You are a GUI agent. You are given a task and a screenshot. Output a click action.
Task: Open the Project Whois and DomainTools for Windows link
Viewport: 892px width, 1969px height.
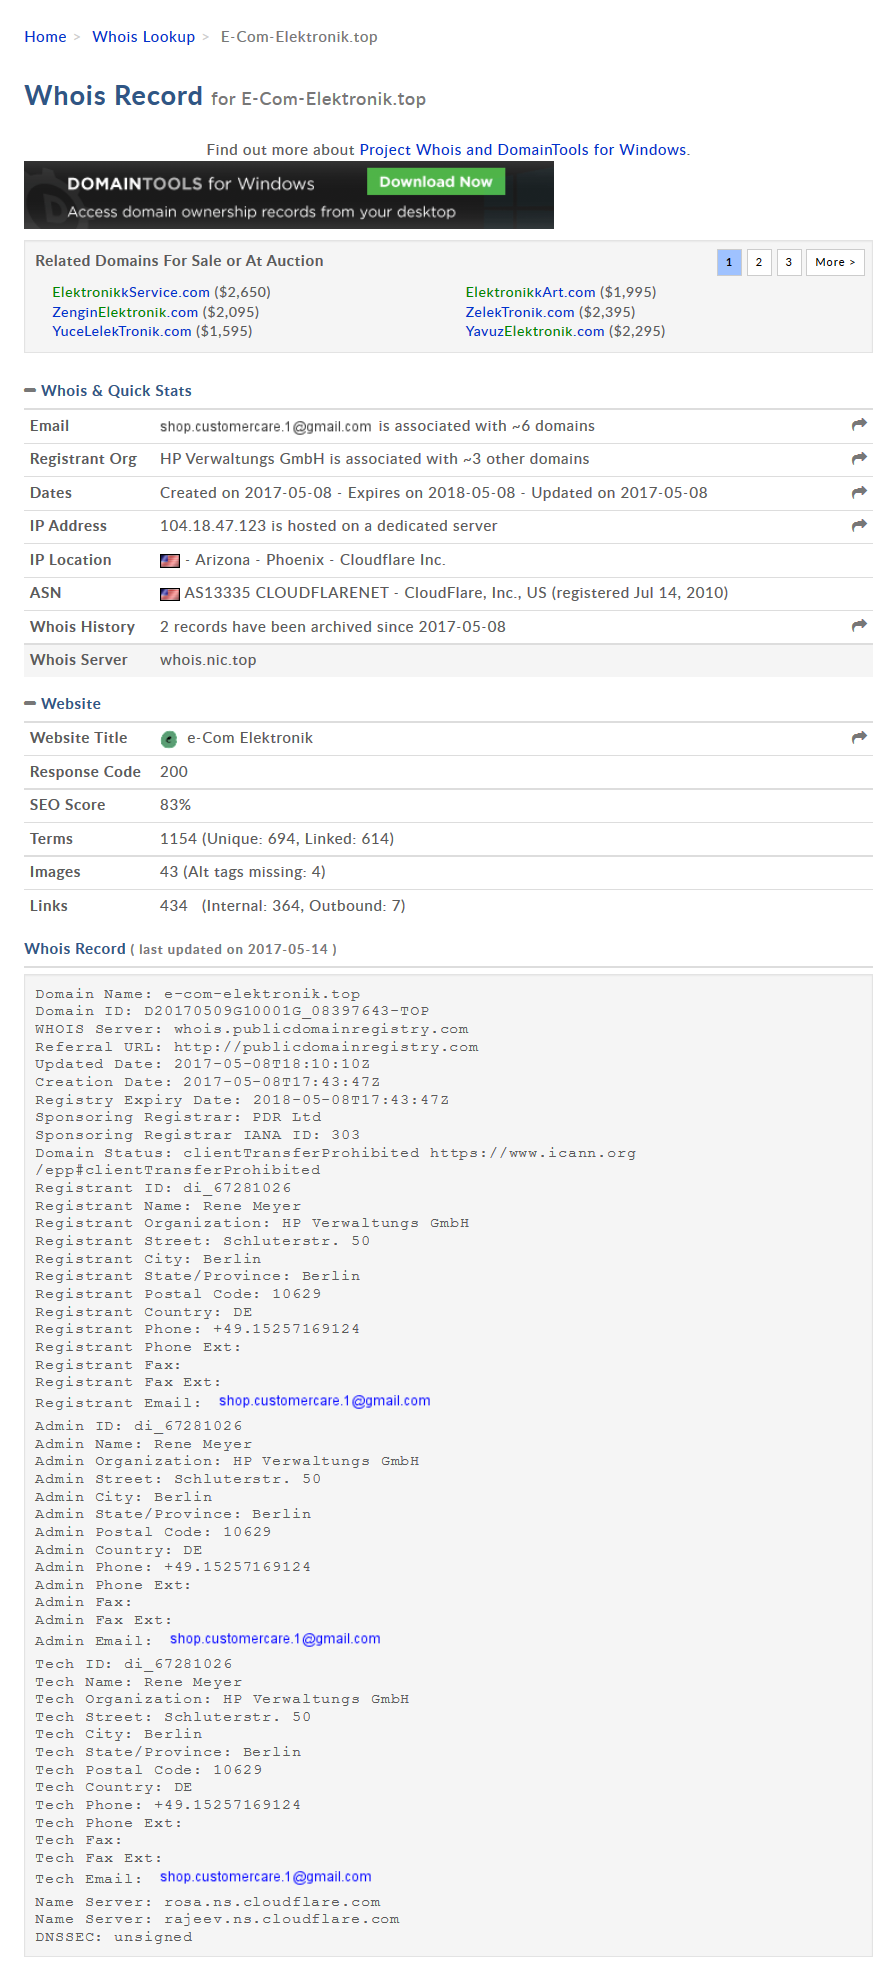[x=523, y=150]
